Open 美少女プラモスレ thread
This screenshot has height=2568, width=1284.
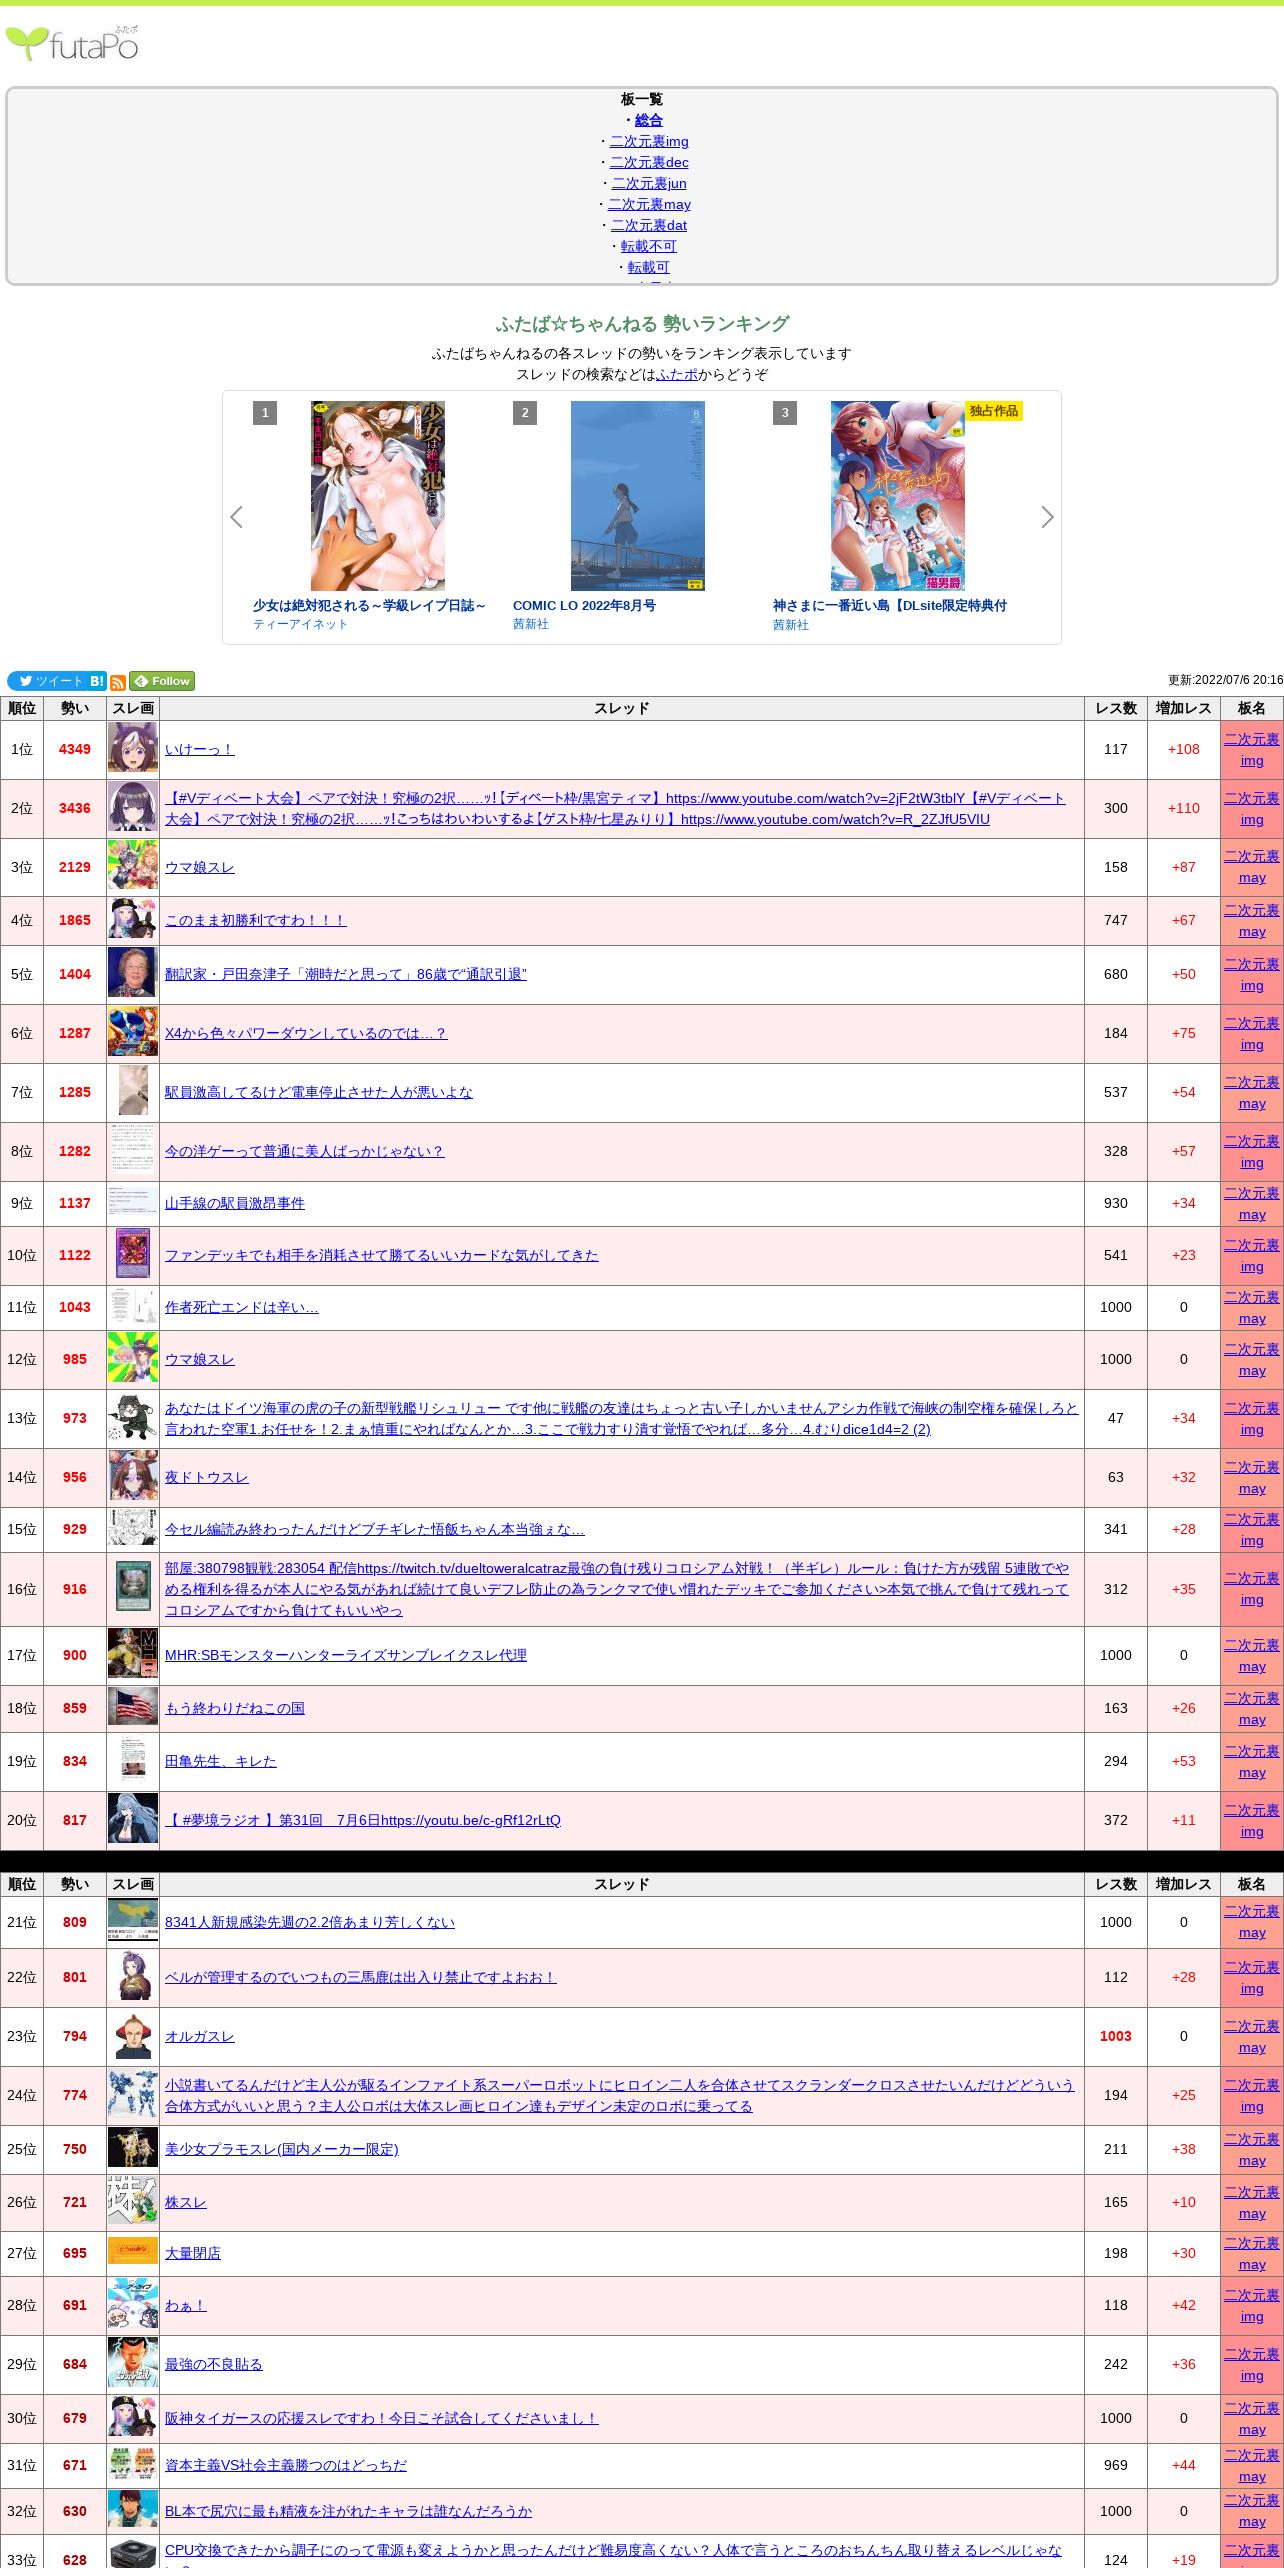[x=282, y=2149]
